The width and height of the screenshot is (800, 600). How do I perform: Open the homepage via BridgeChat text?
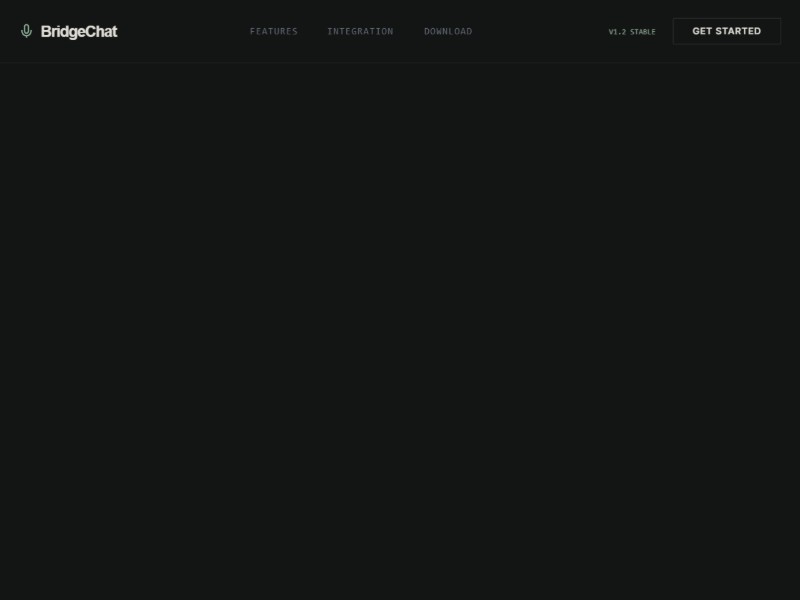click(79, 31)
